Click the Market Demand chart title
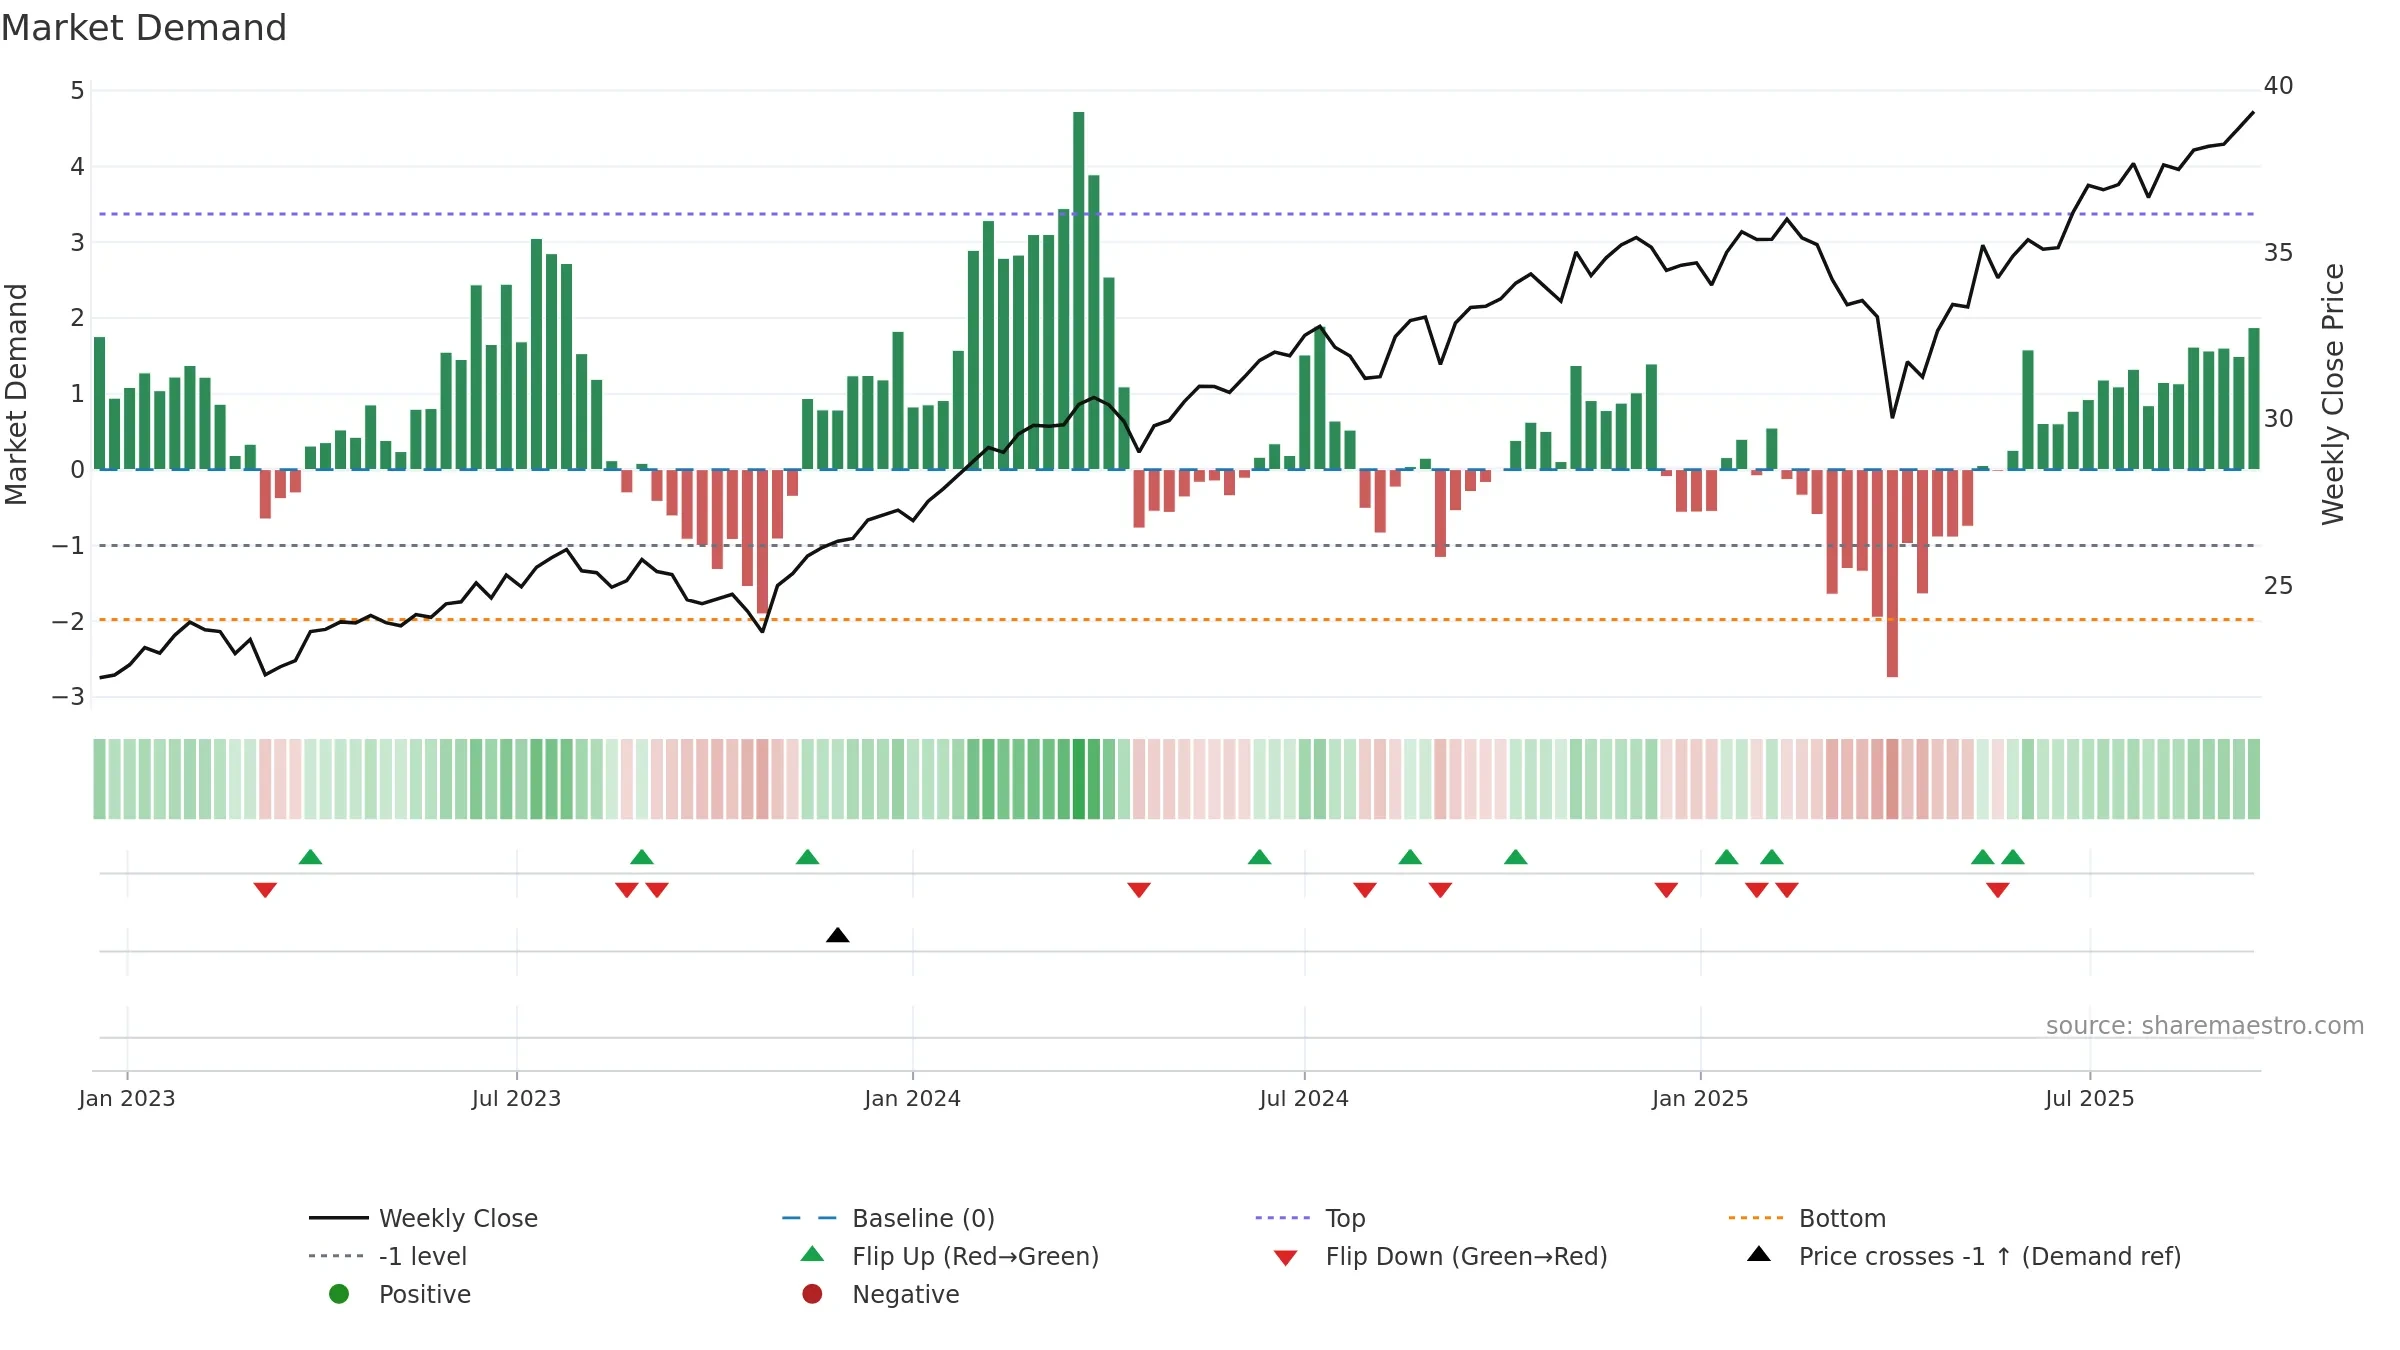 (x=144, y=28)
